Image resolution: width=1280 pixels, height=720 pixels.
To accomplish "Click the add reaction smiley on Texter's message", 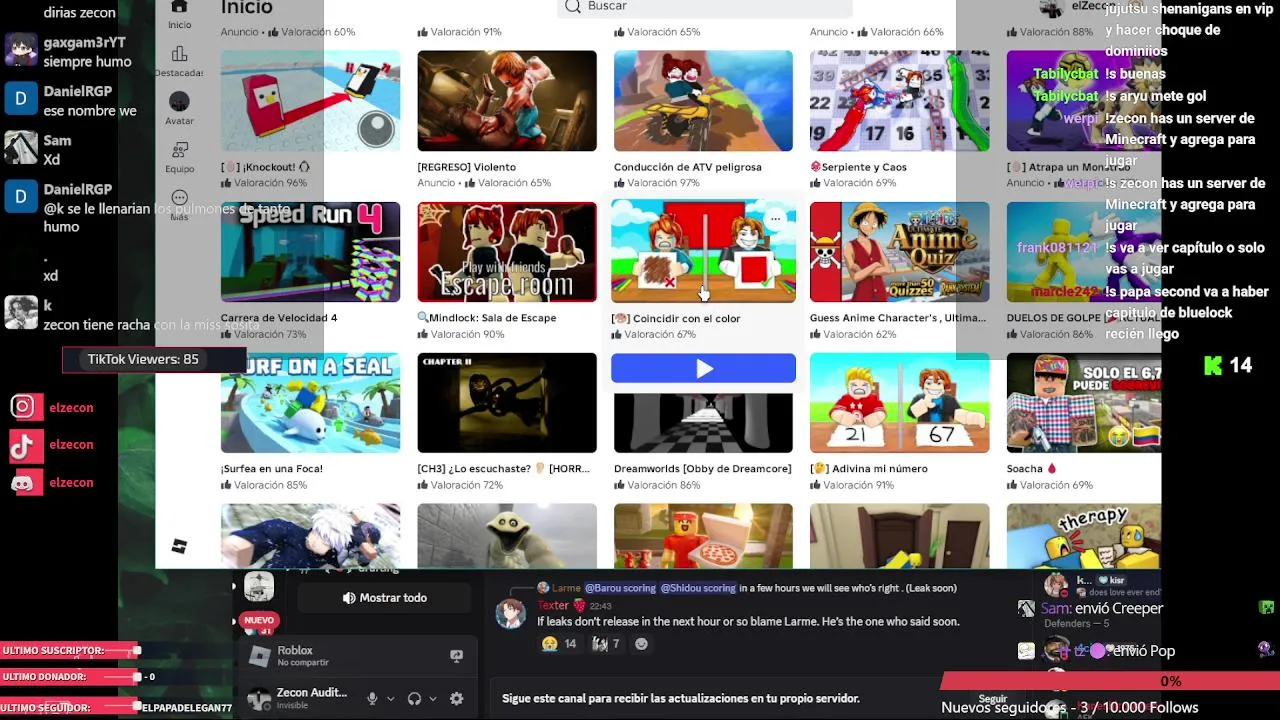I will 642,644.
